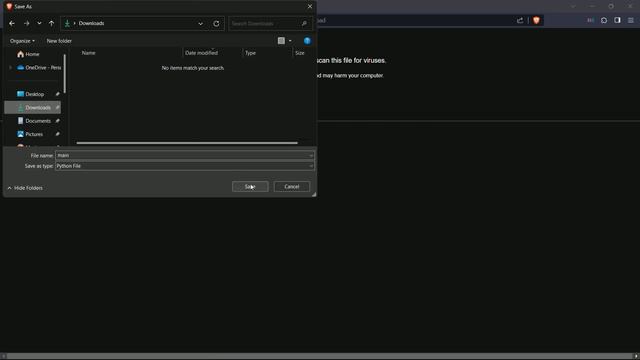Open browser extensions puzzle icon
The image size is (640, 360).
coord(604,20)
